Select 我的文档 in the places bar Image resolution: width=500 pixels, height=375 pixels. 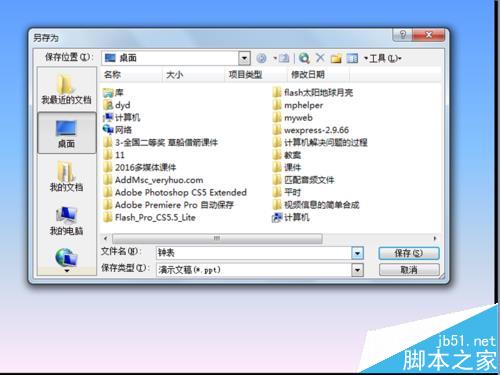tap(66, 177)
